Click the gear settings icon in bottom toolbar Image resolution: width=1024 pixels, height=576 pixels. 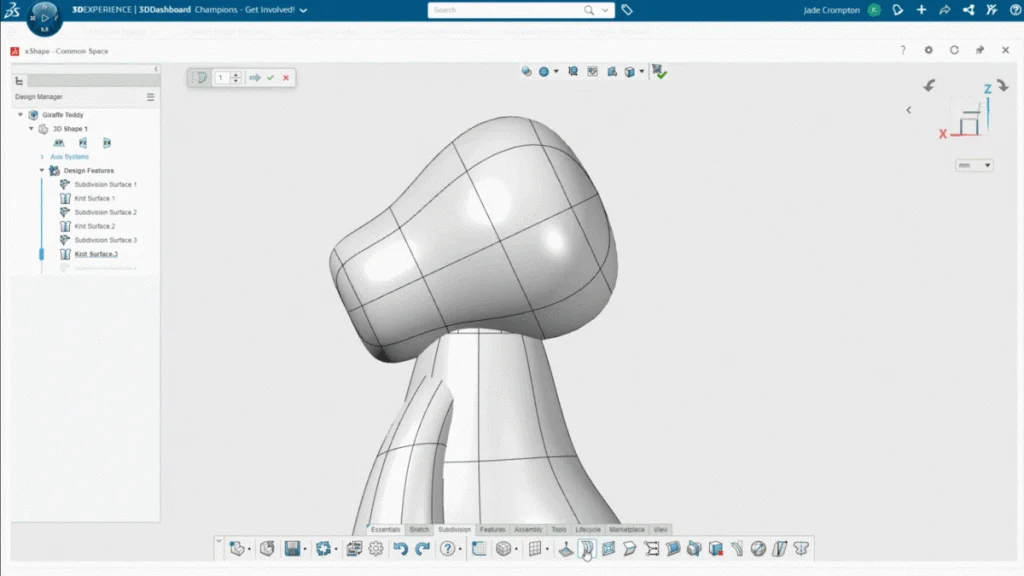point(376,549)
